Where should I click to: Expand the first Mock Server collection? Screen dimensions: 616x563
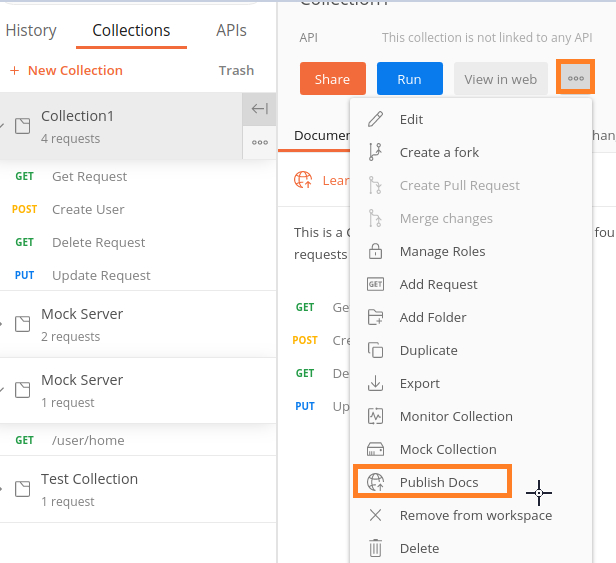(x=4, y=324)
